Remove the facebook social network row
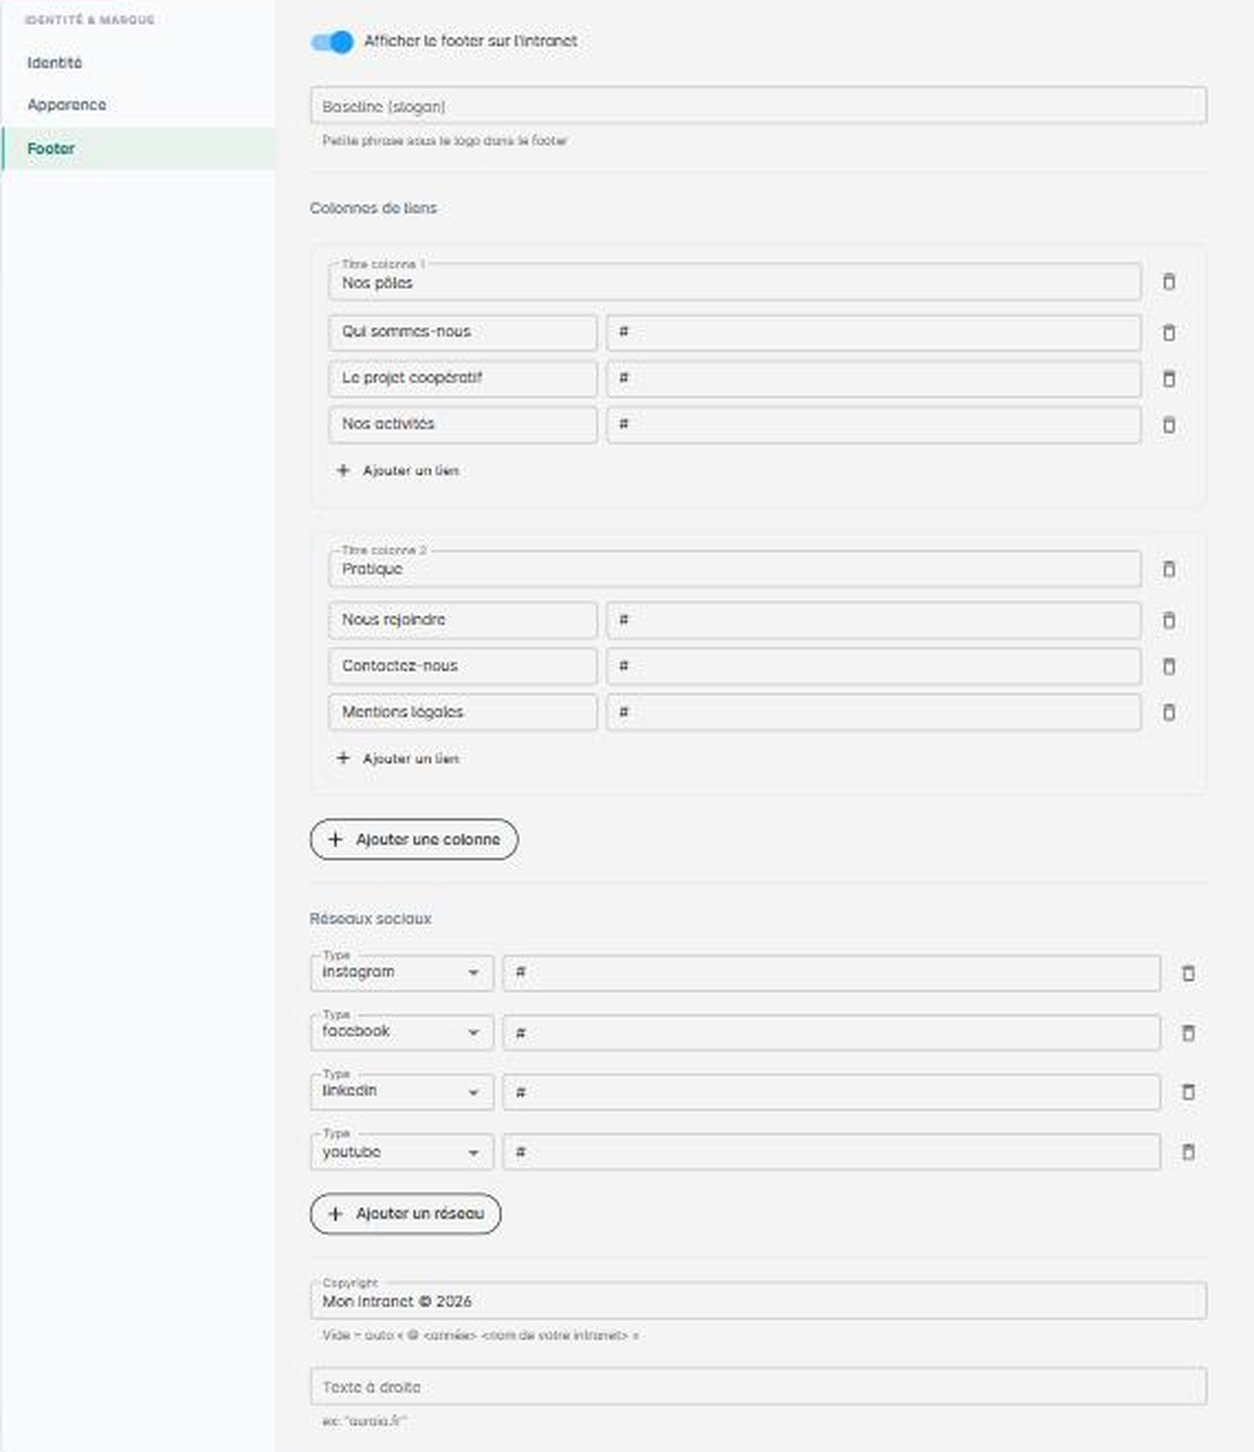This screenshot has height=1452, width=1254. click(x=1188, y=1033)
